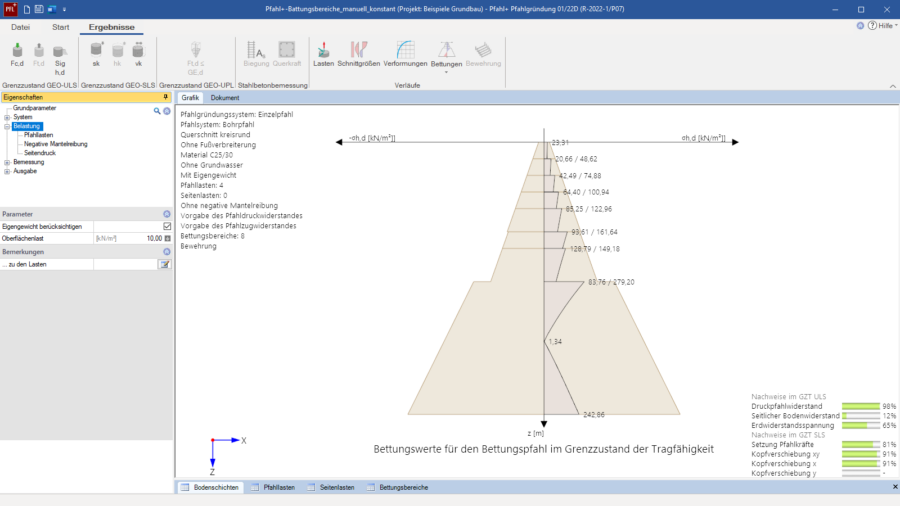
Task: Show the Lasten load diagram
Action: pos(323,53)
